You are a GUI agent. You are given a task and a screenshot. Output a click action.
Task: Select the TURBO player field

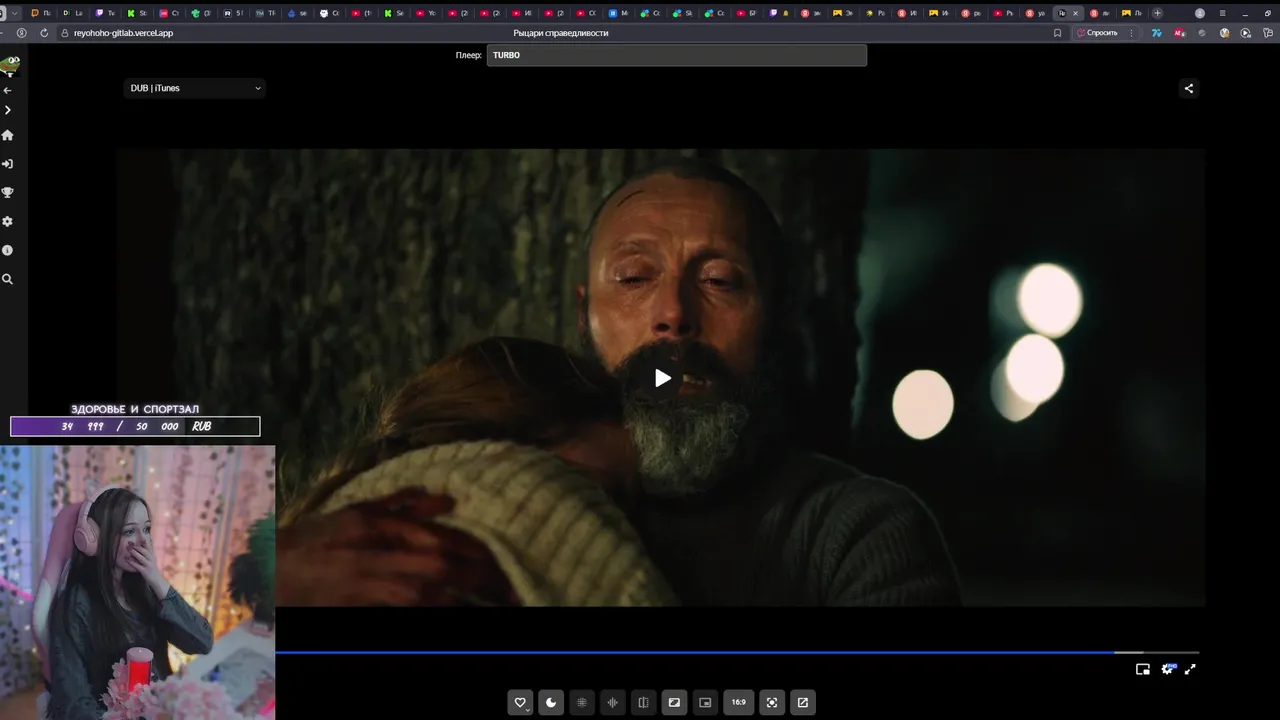point(676,55)
